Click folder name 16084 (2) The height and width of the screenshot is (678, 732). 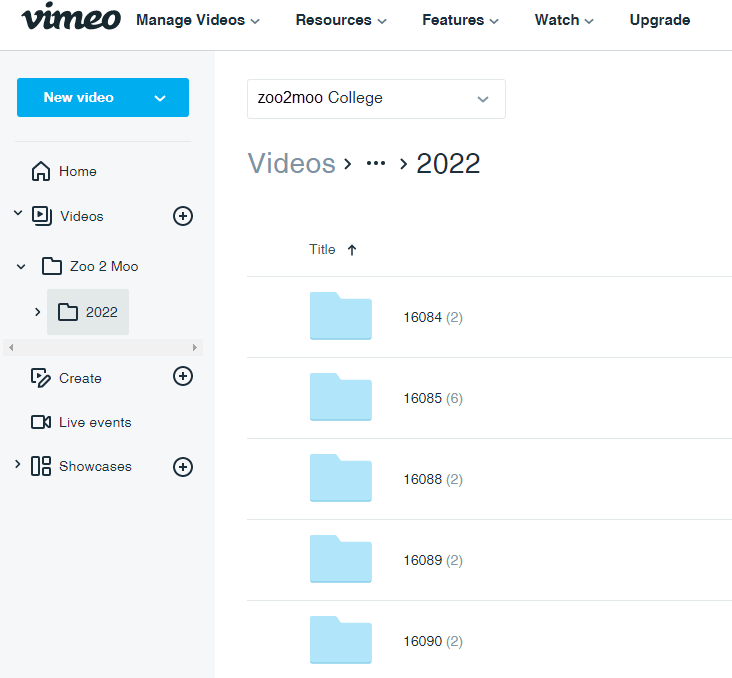pos(433,318)
